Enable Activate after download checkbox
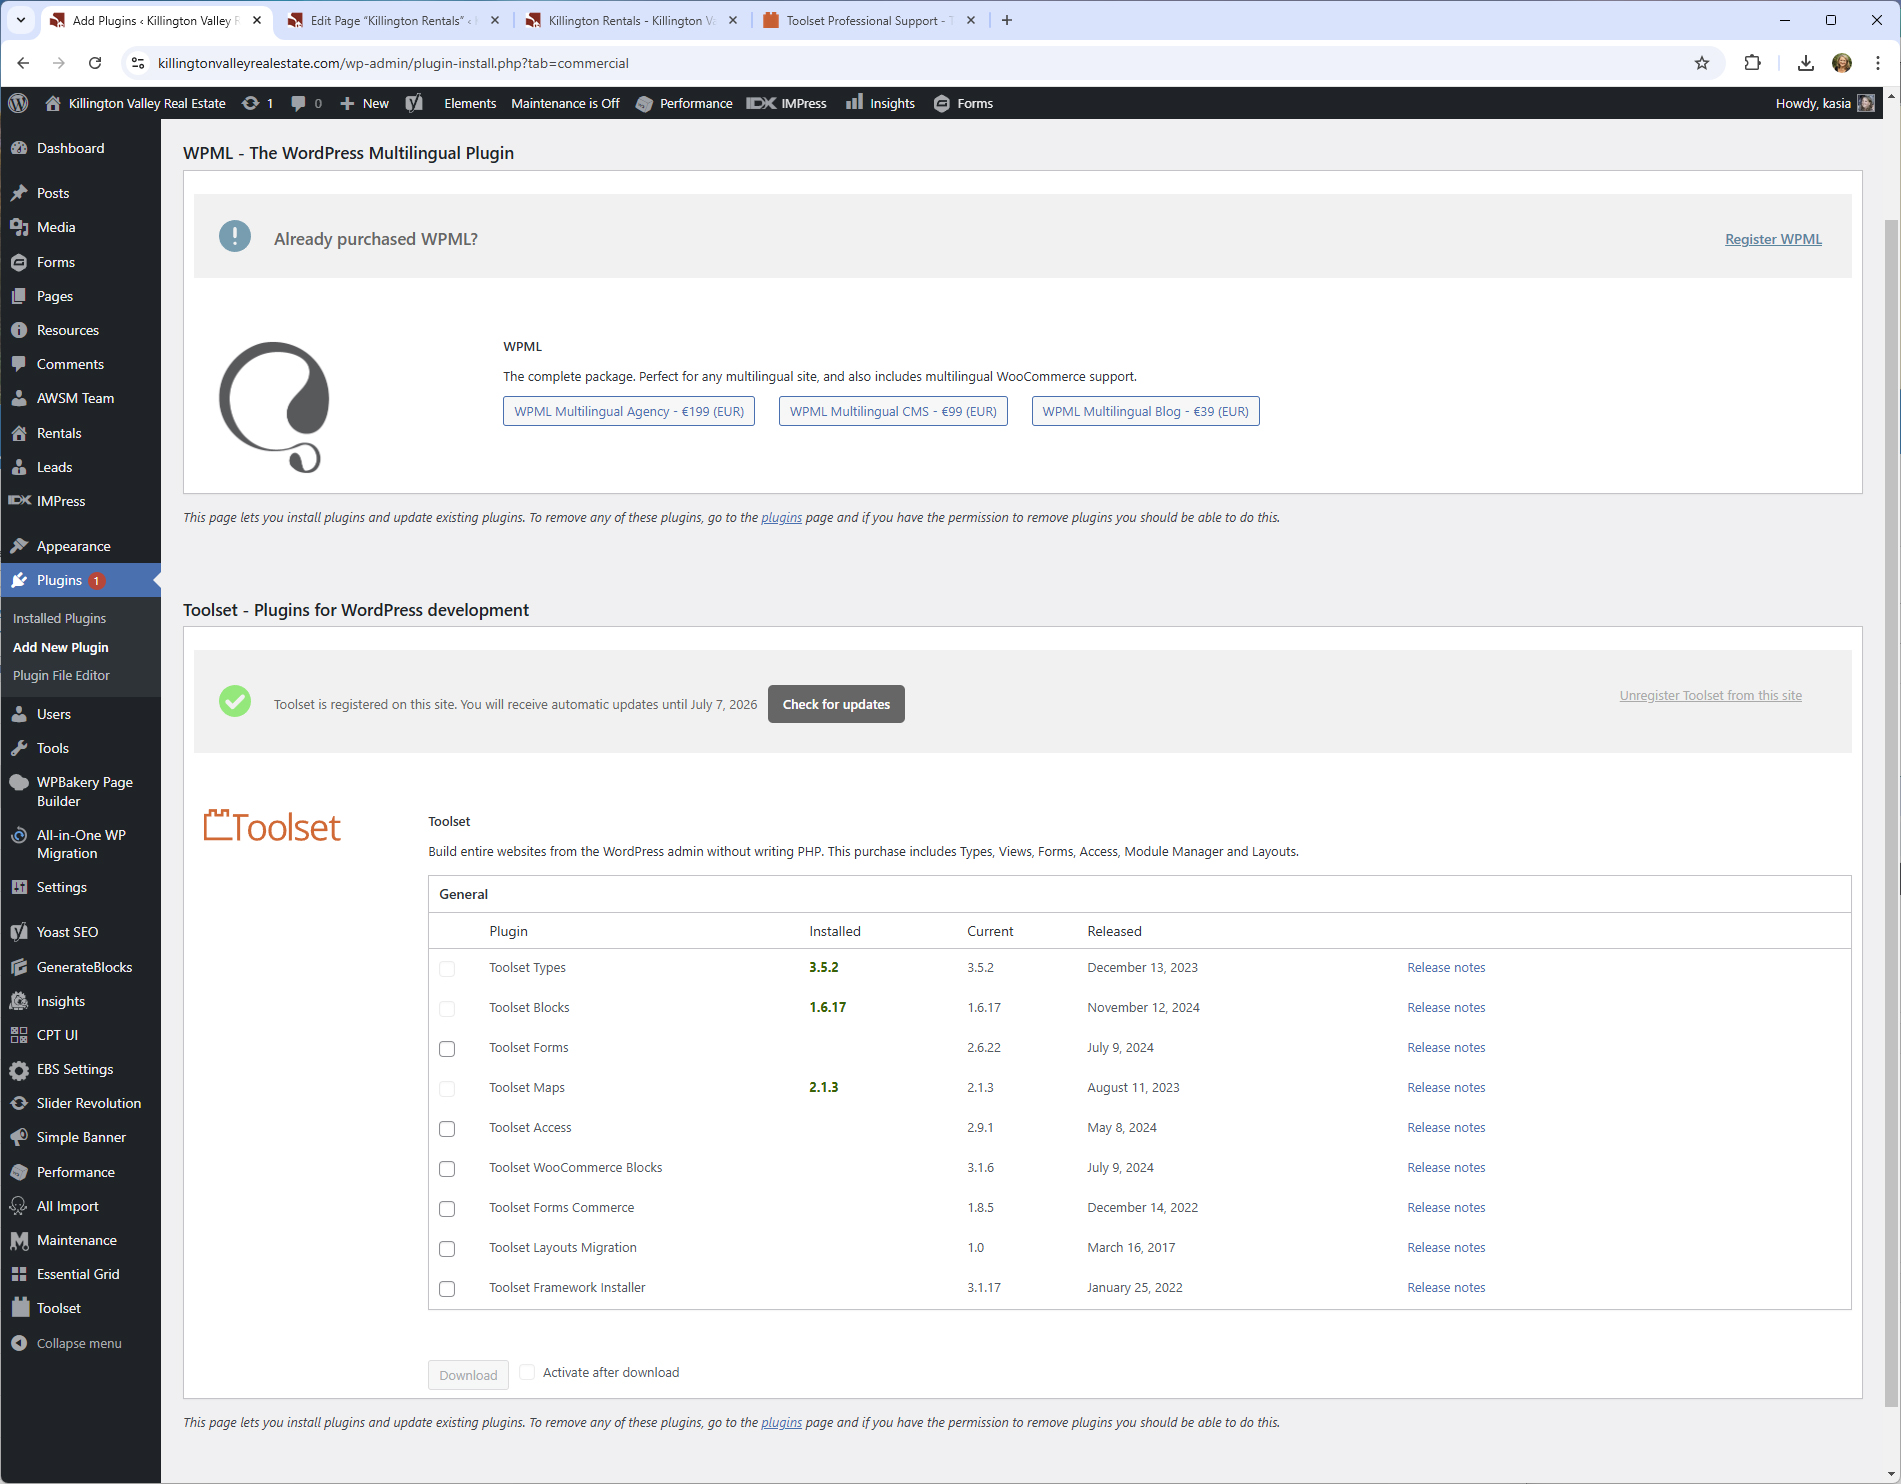Image resolution: width=1901 pixels, height=1484 pixels. [527, 1372]
